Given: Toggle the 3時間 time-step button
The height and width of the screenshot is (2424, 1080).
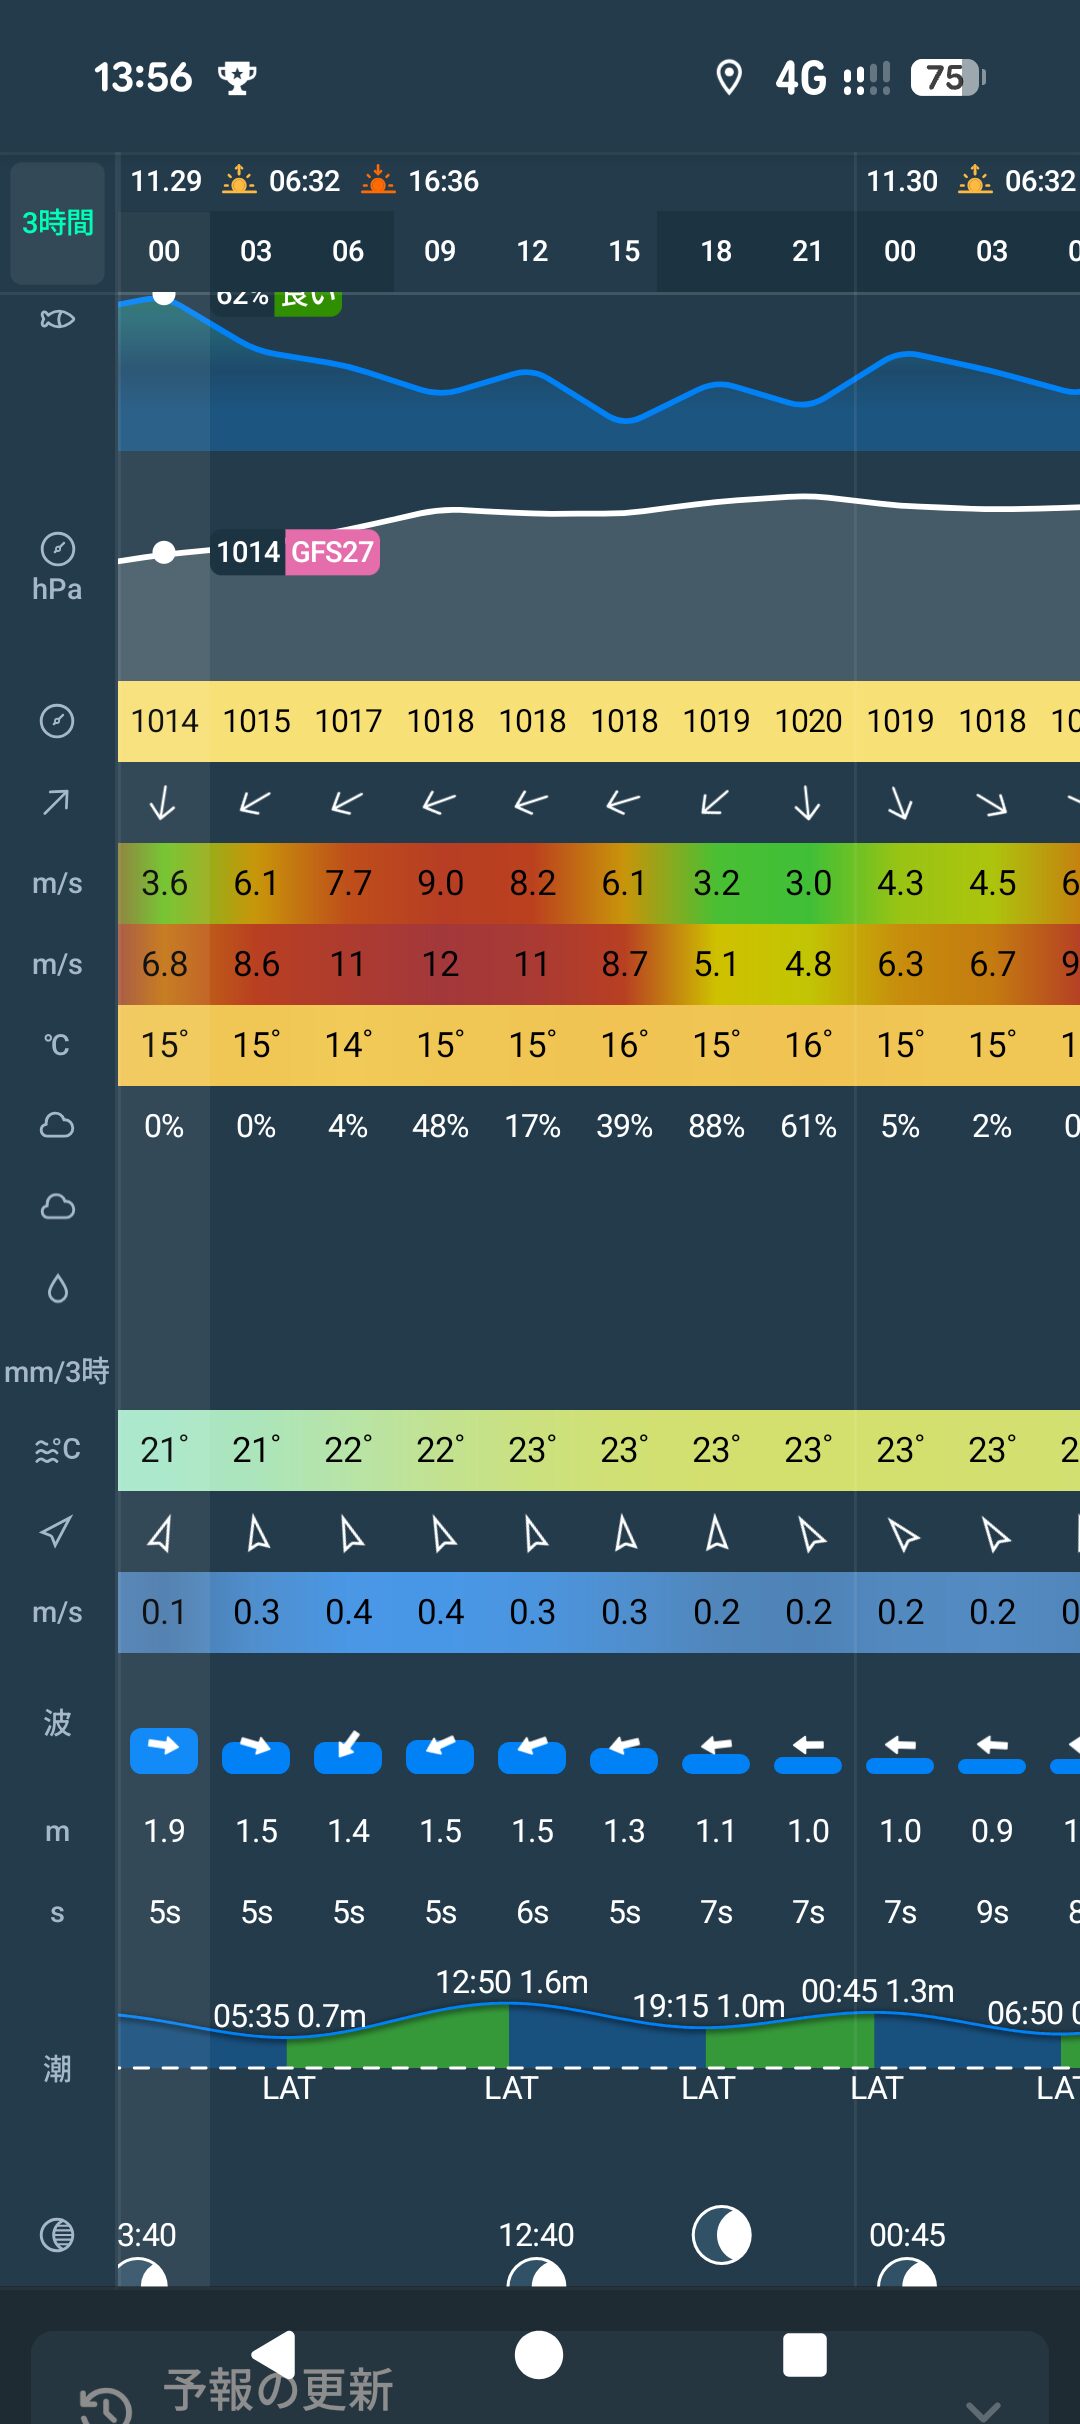Looking at the screenshot, I should 58,223.
